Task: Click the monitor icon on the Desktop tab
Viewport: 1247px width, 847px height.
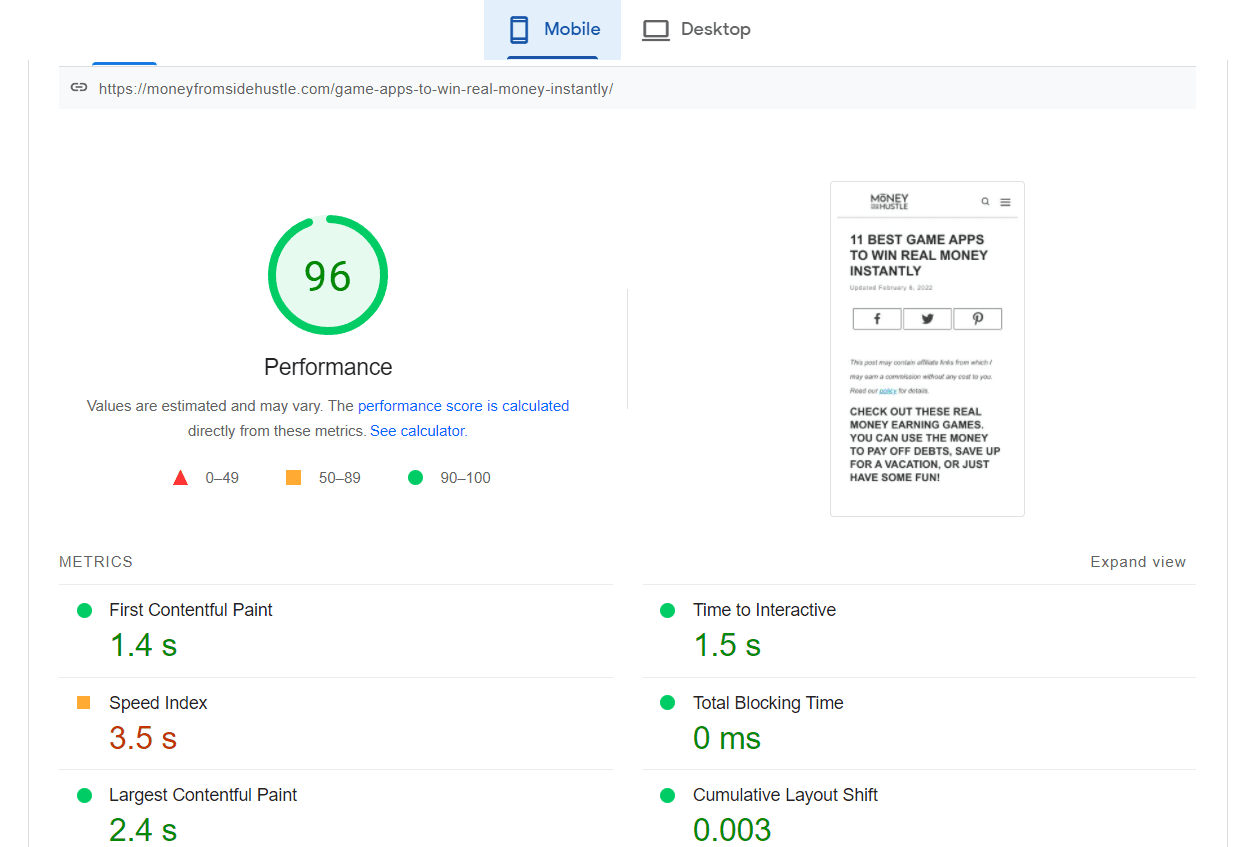Action: (x=656, y=29)
